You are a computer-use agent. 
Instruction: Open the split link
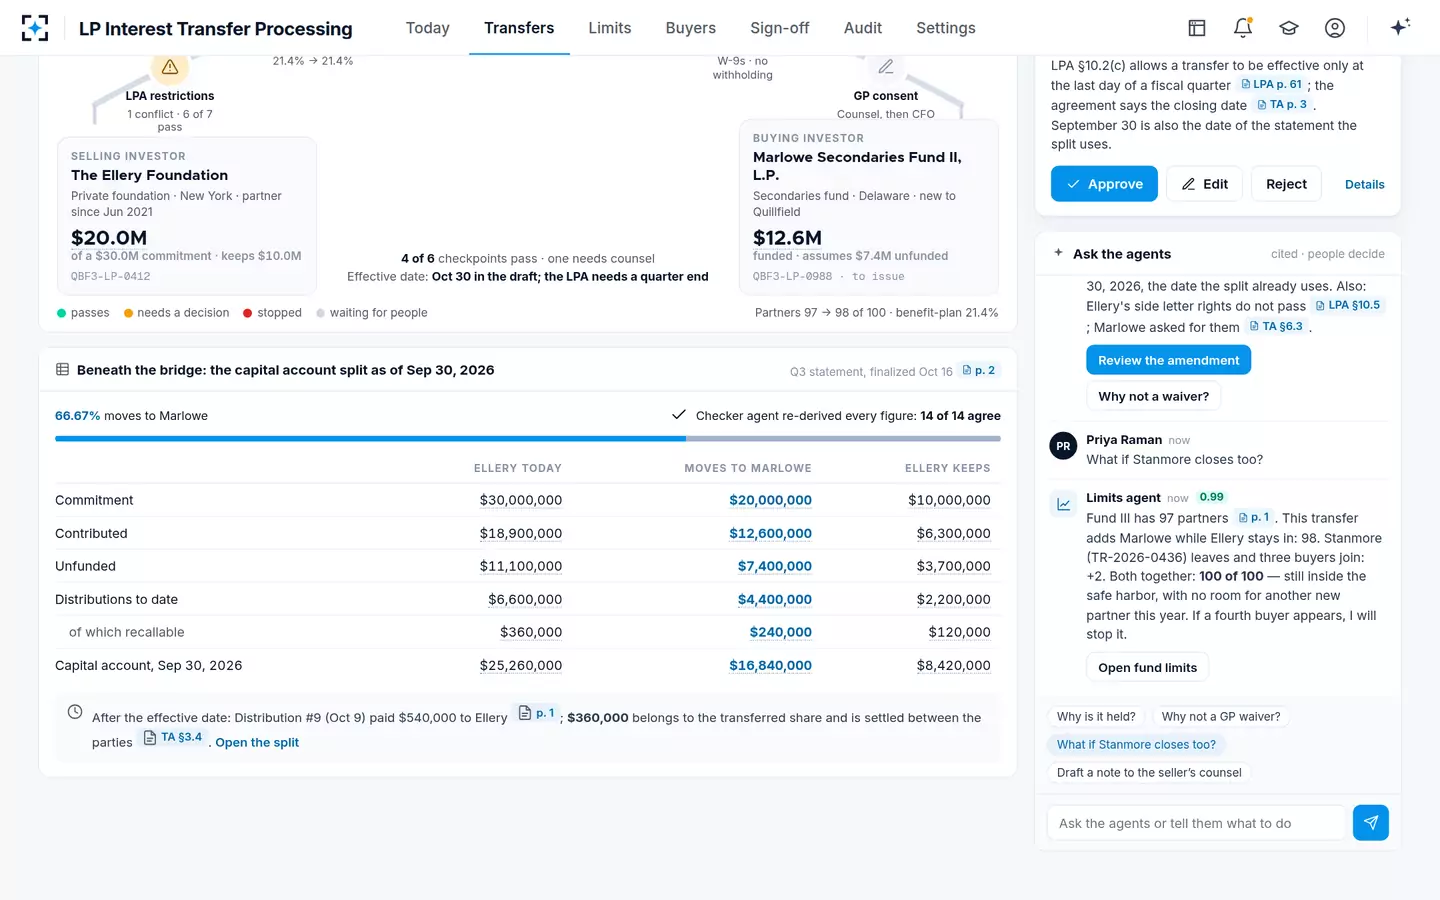(257, 742)
